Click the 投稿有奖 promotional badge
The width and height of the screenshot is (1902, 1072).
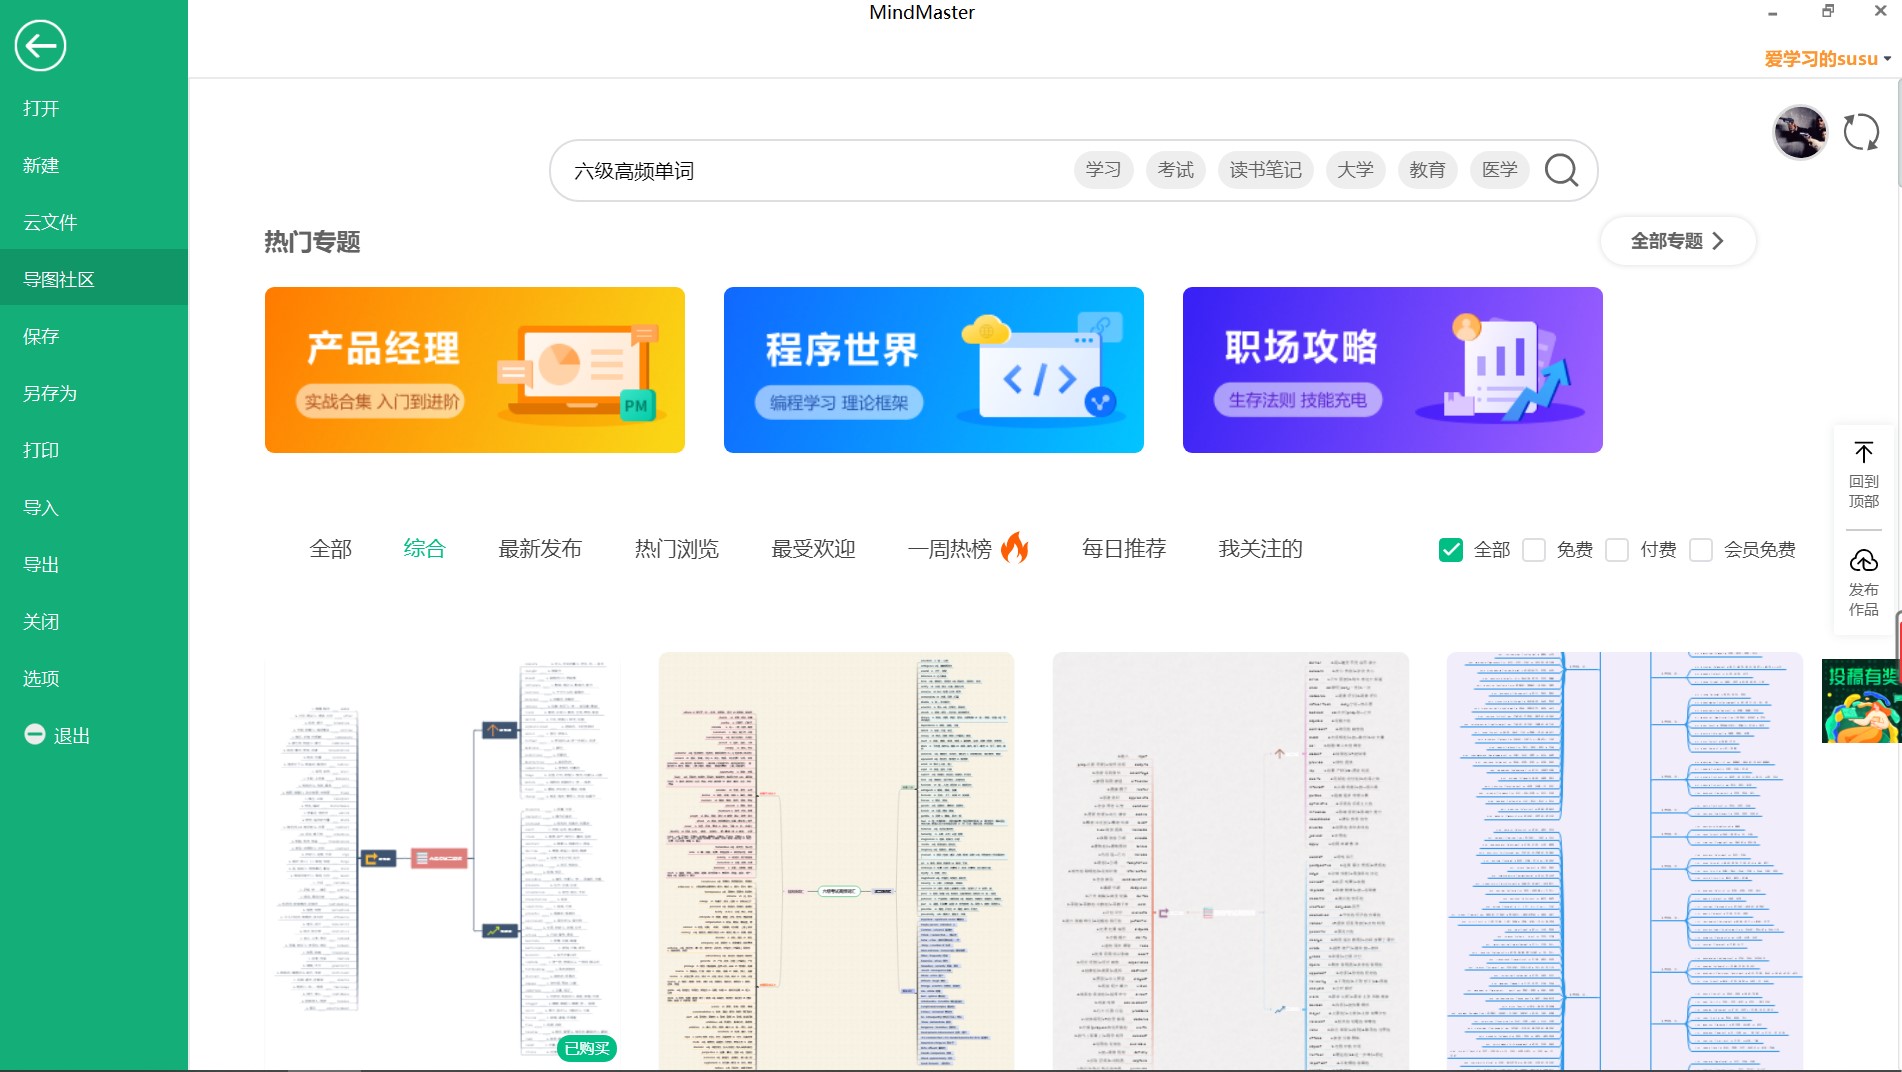1861,700
